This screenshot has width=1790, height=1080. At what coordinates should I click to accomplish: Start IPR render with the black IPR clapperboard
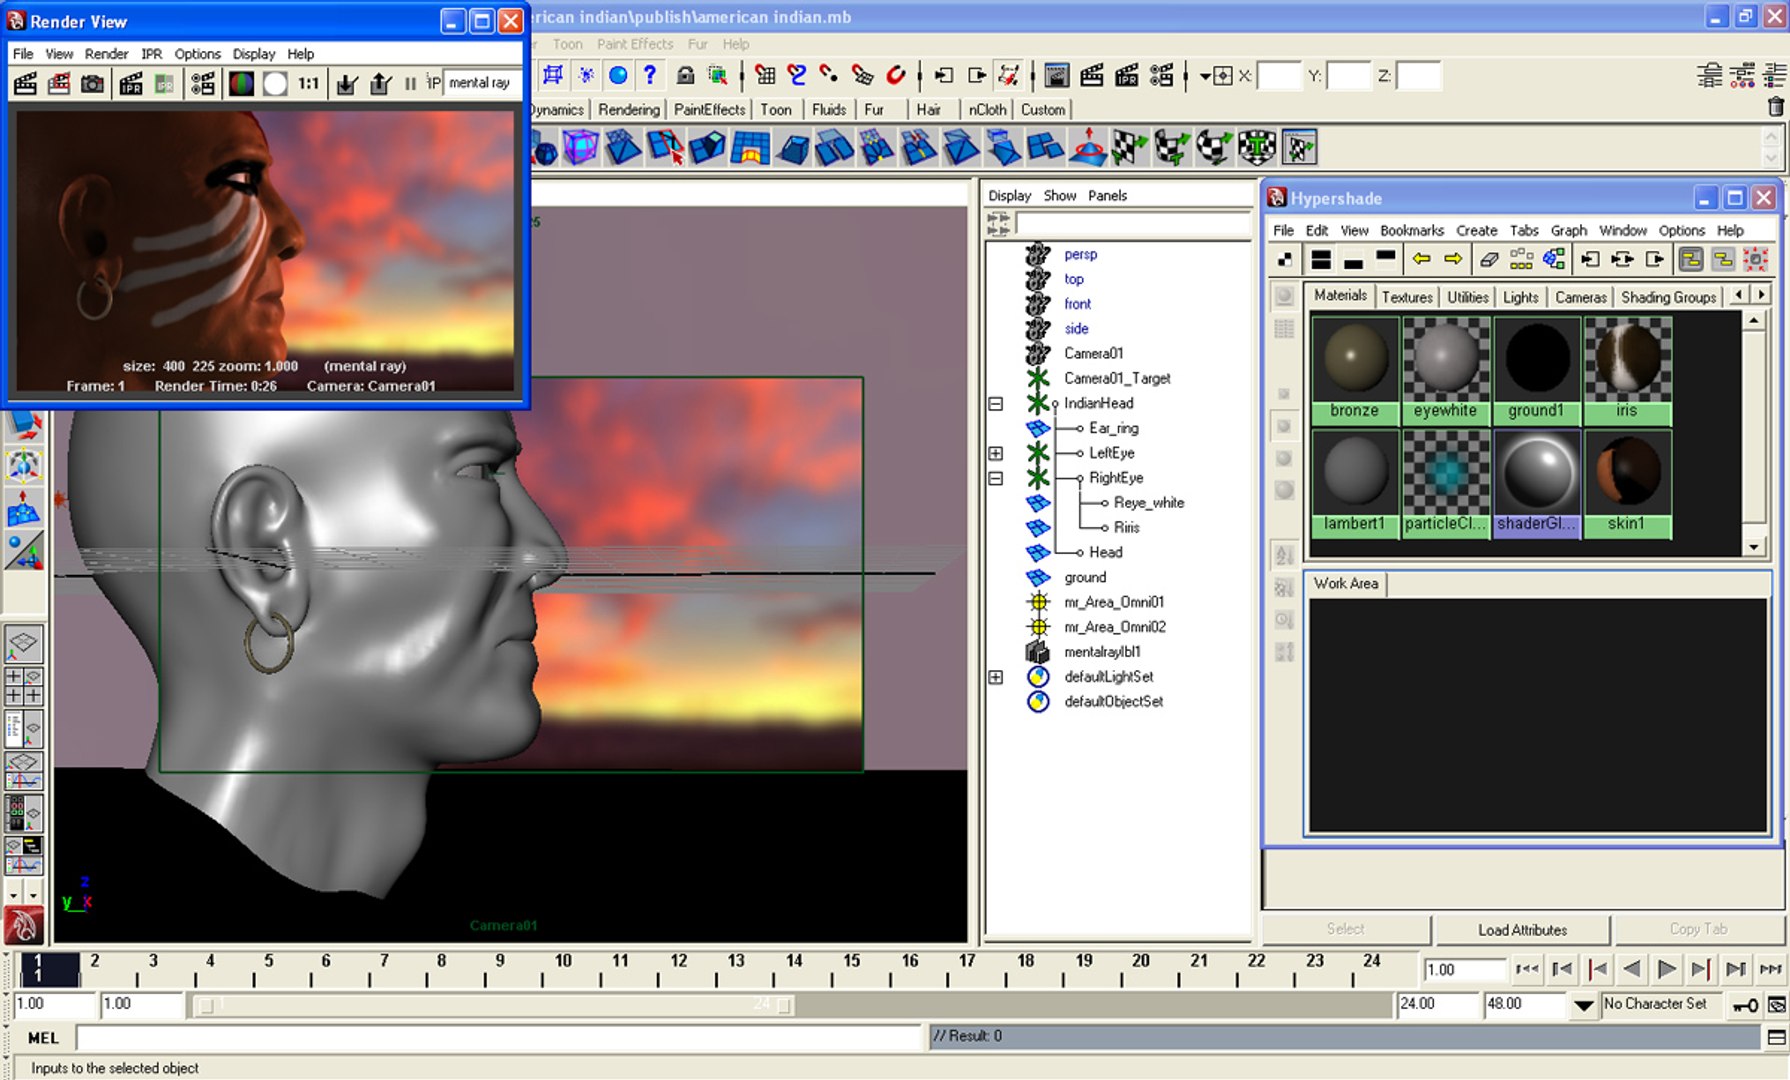[x=130, y=84]
